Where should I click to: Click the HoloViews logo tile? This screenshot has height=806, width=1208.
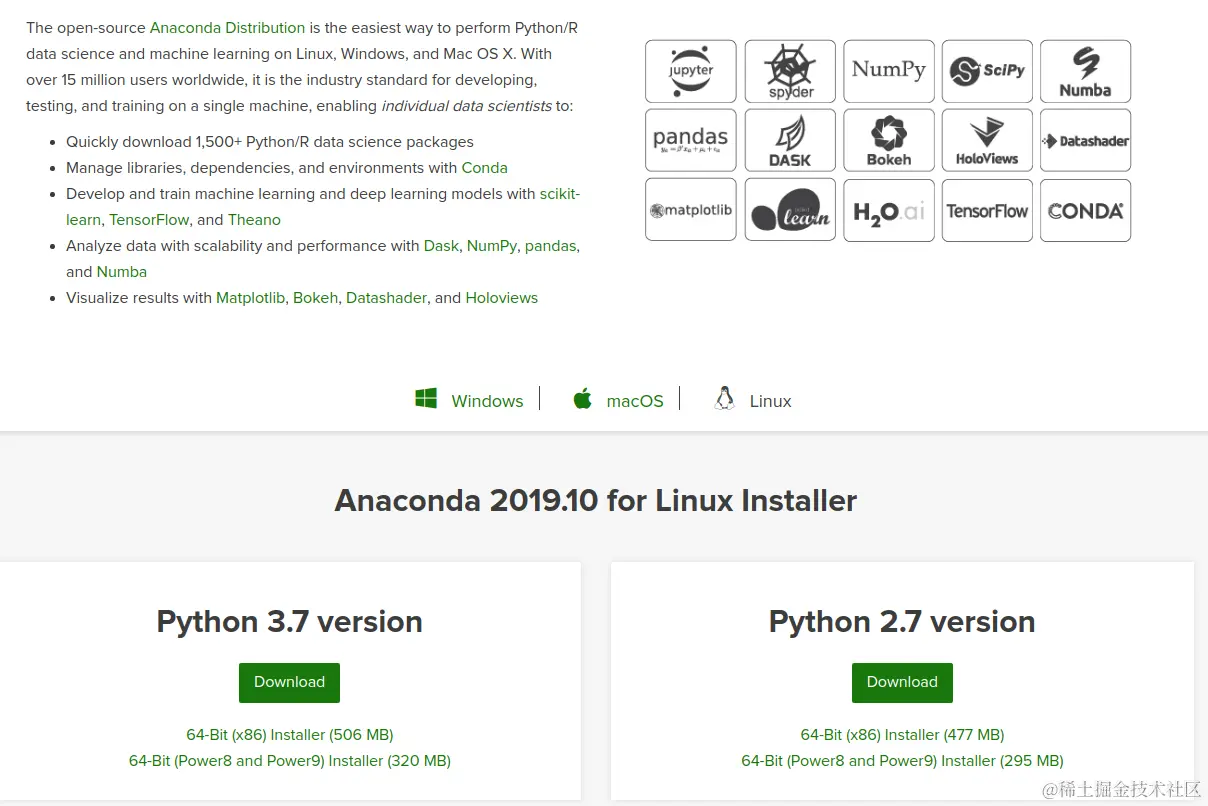(987, 140)
